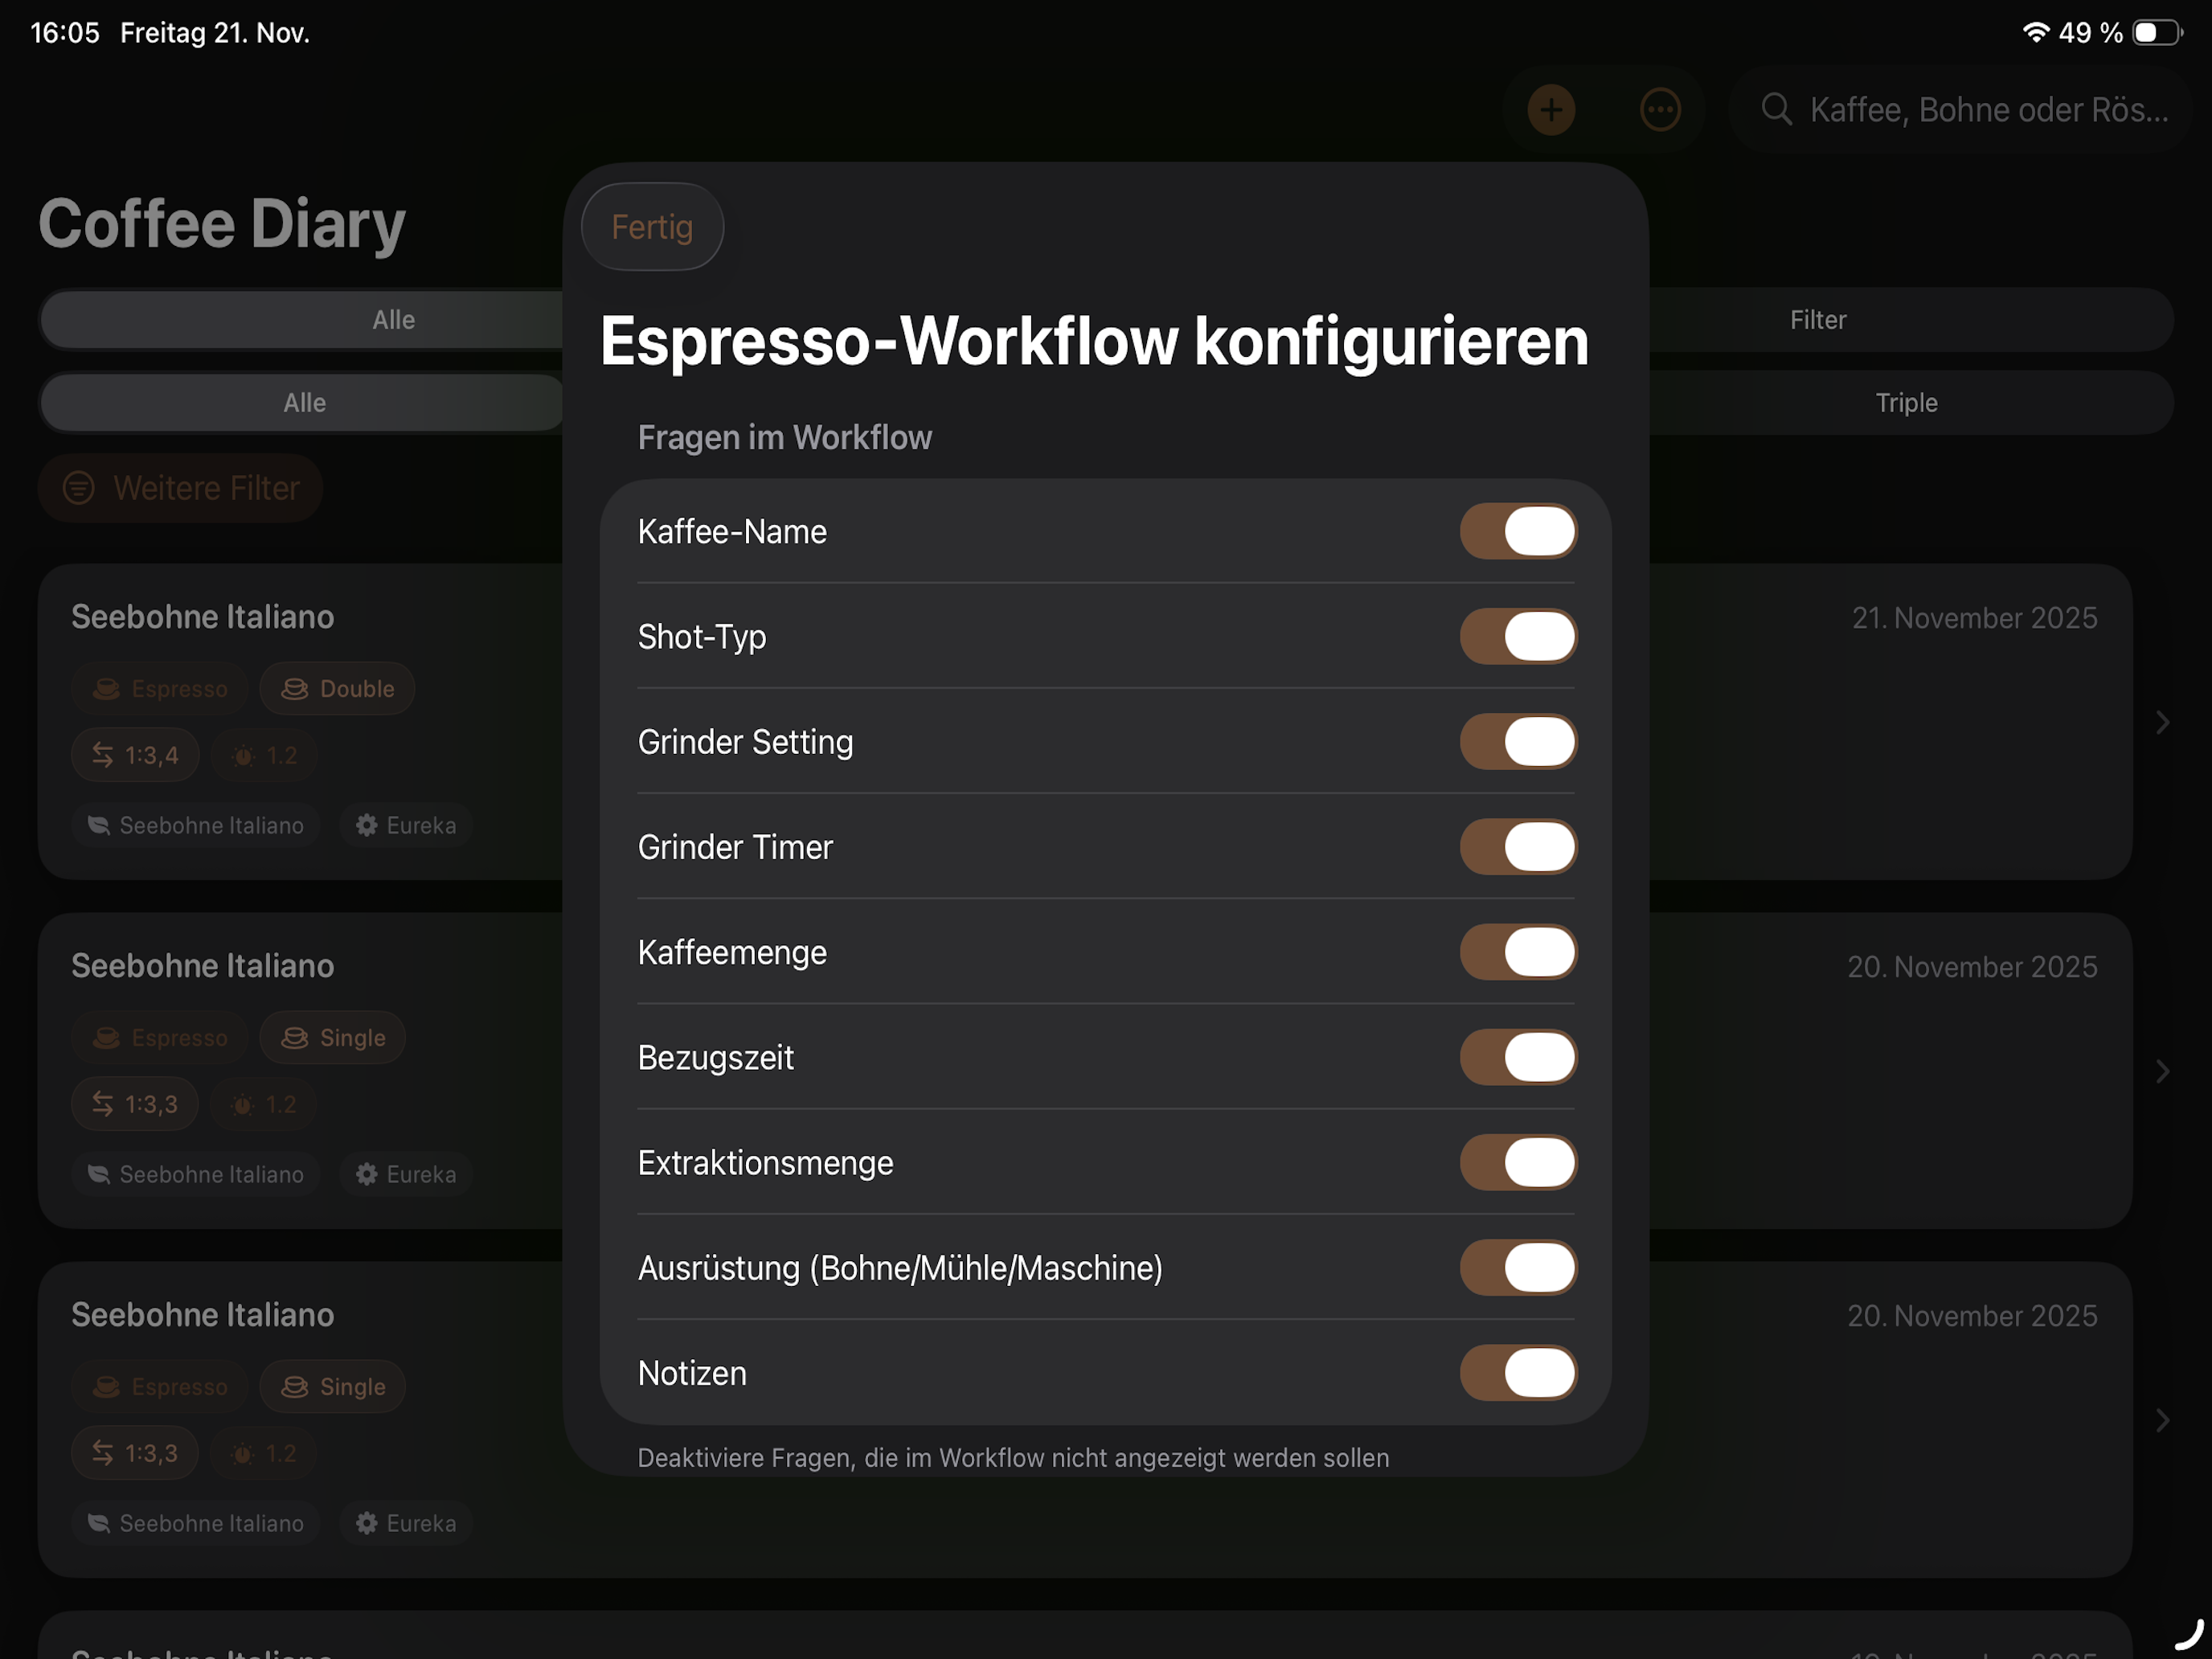Open Weitere Filter options
The height and width of the screenshot is (1659, 2212).
[x=181, y=488]
